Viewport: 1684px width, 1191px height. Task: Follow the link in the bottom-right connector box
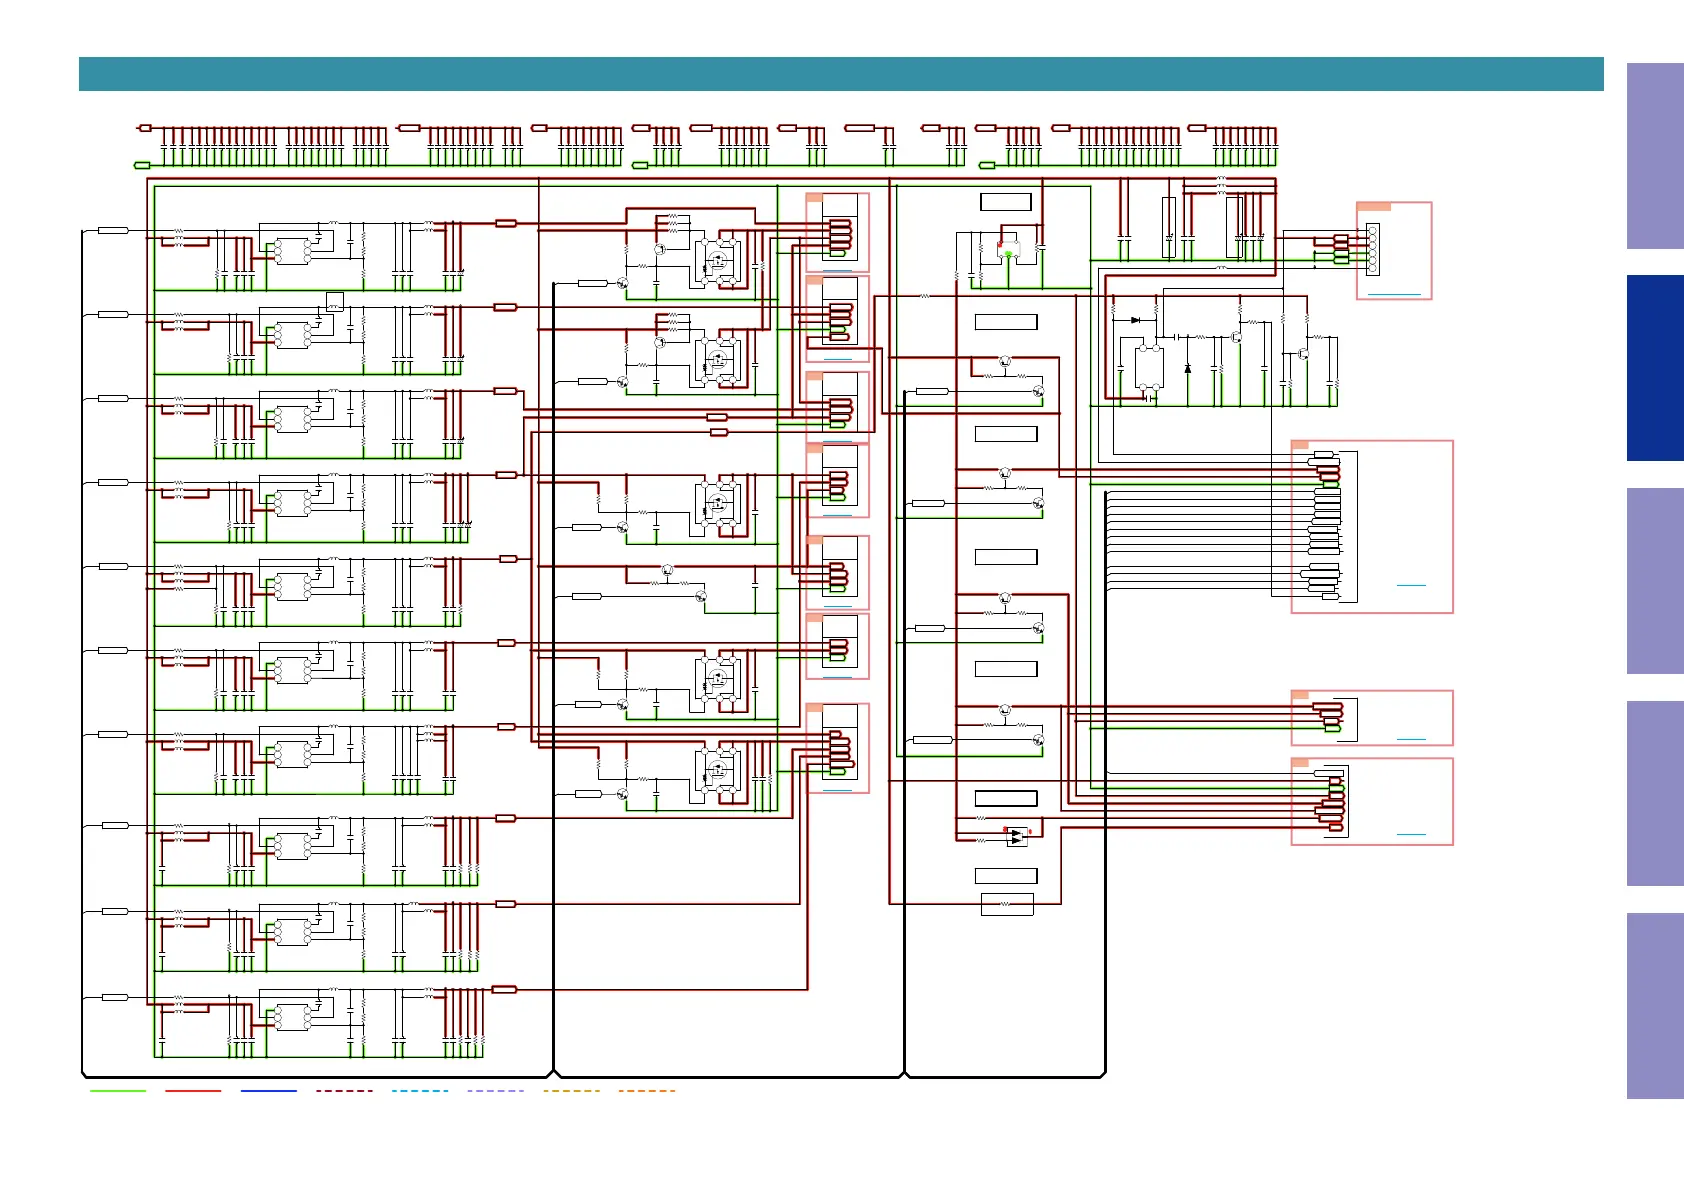[x=1411, y=834]
